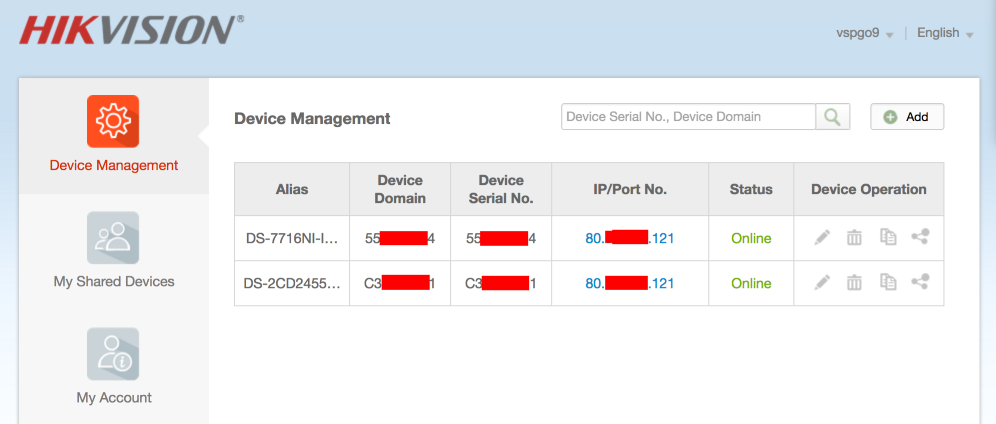Click the copy icon in the DS-7716NI row

click(887, 238)
